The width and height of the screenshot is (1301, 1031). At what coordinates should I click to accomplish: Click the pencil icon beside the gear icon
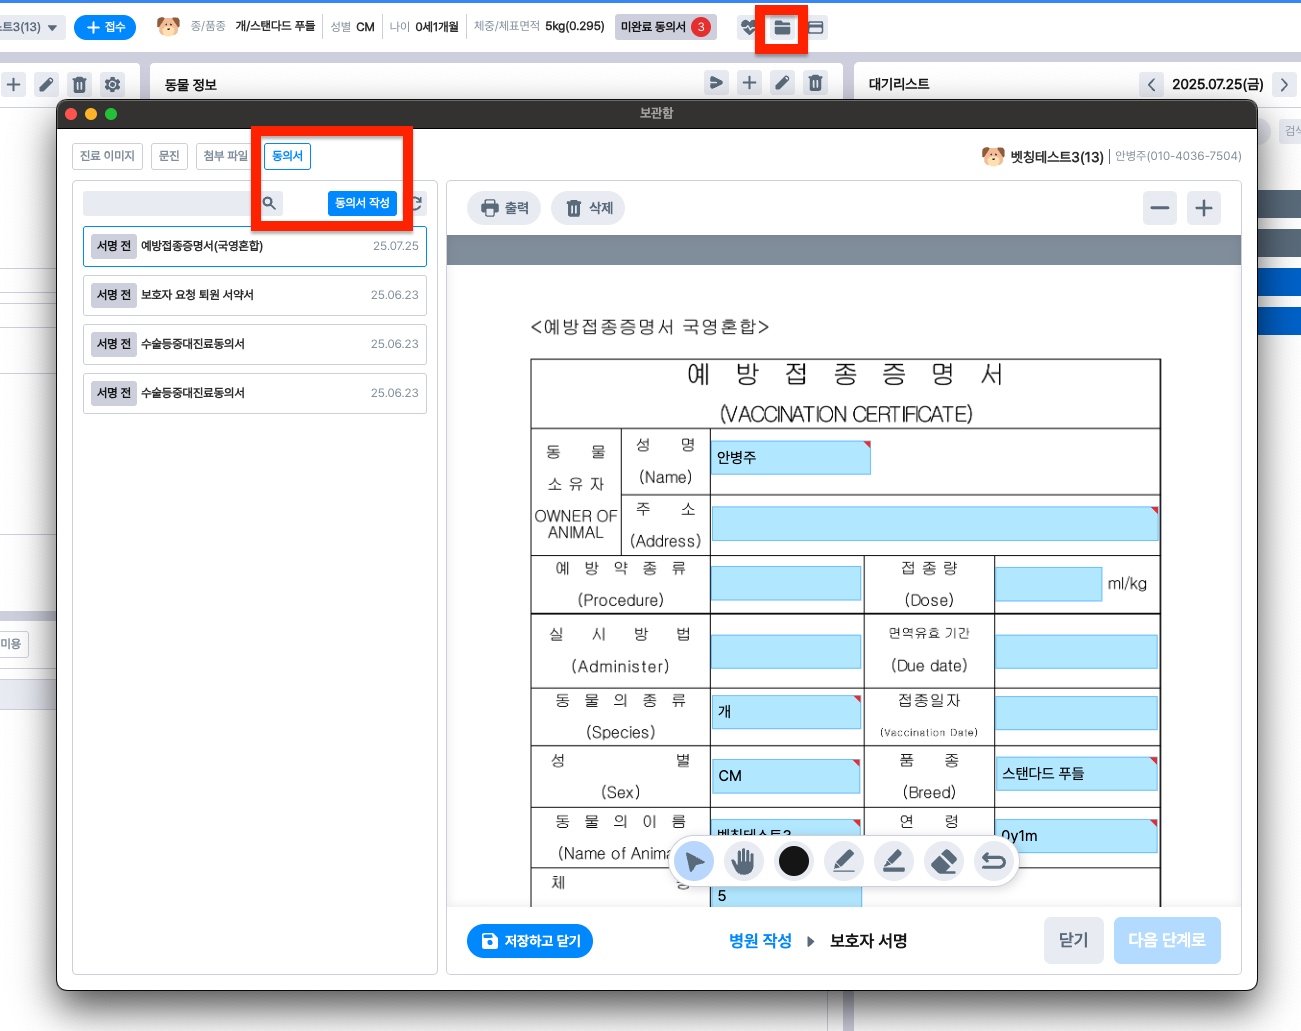click(x=46, y=84)
